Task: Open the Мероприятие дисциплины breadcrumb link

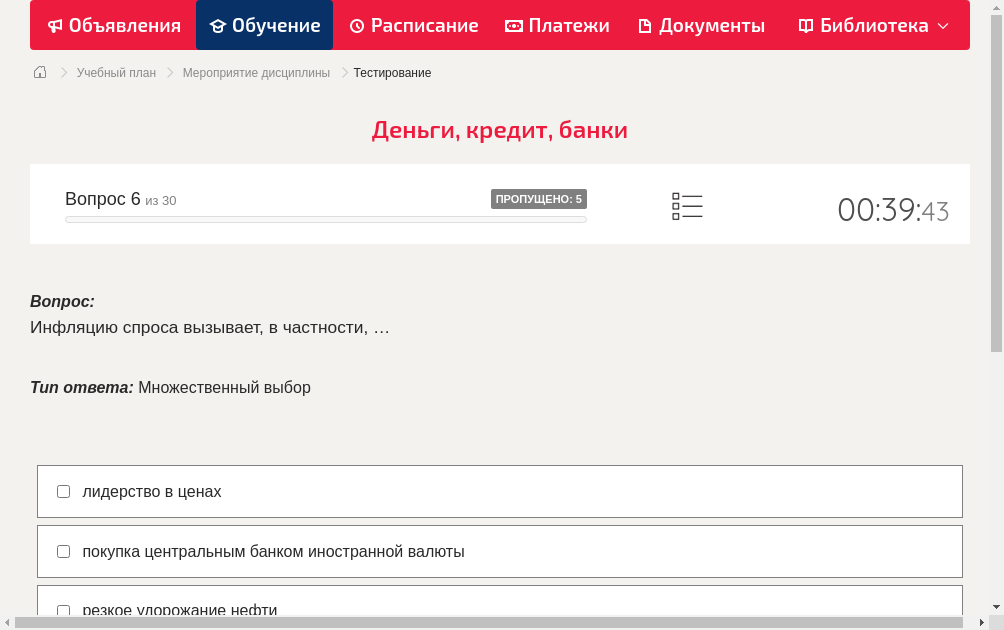Action: point(256,72)
